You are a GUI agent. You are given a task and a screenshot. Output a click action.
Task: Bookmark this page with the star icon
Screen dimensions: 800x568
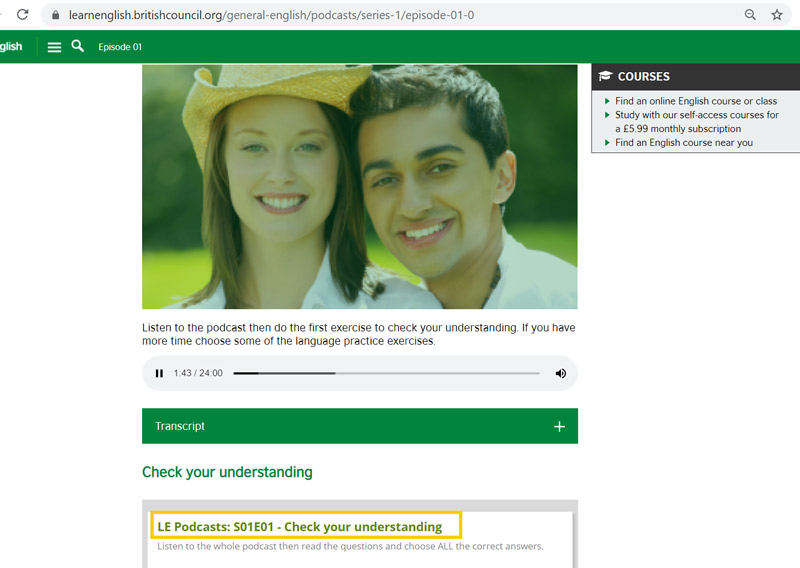[777, 15]
